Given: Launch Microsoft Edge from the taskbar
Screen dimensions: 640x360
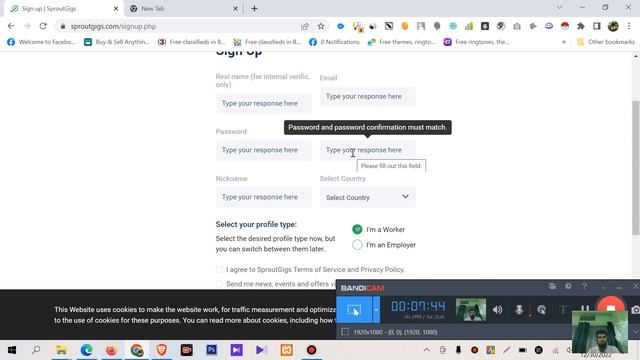Looking at the screenshot, I should click(87, 350).
